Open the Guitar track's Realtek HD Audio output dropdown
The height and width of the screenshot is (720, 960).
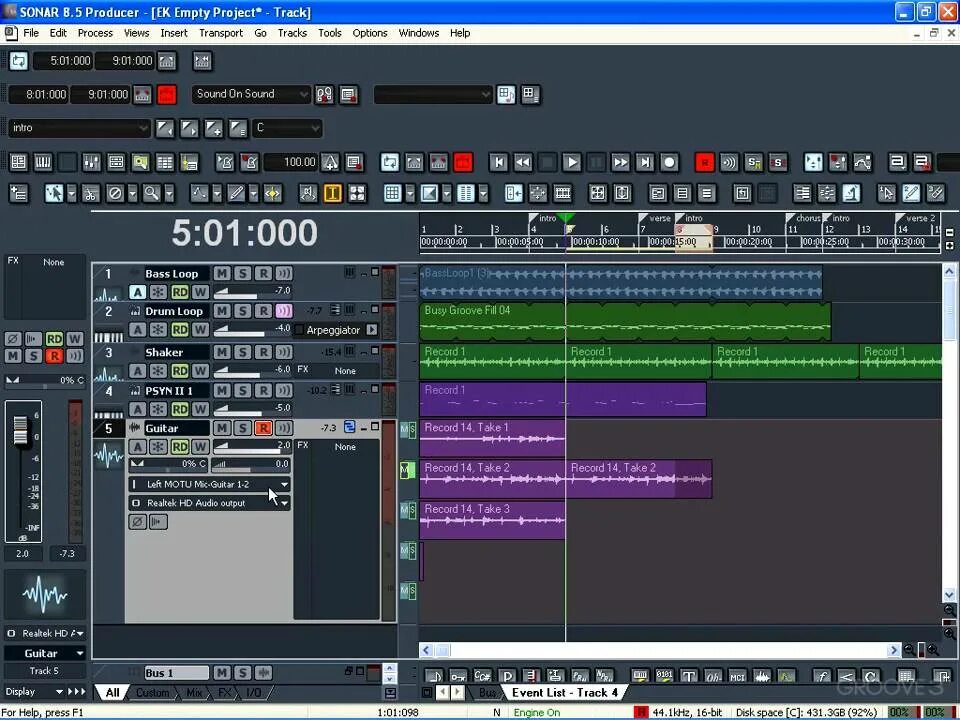(209, 503)
